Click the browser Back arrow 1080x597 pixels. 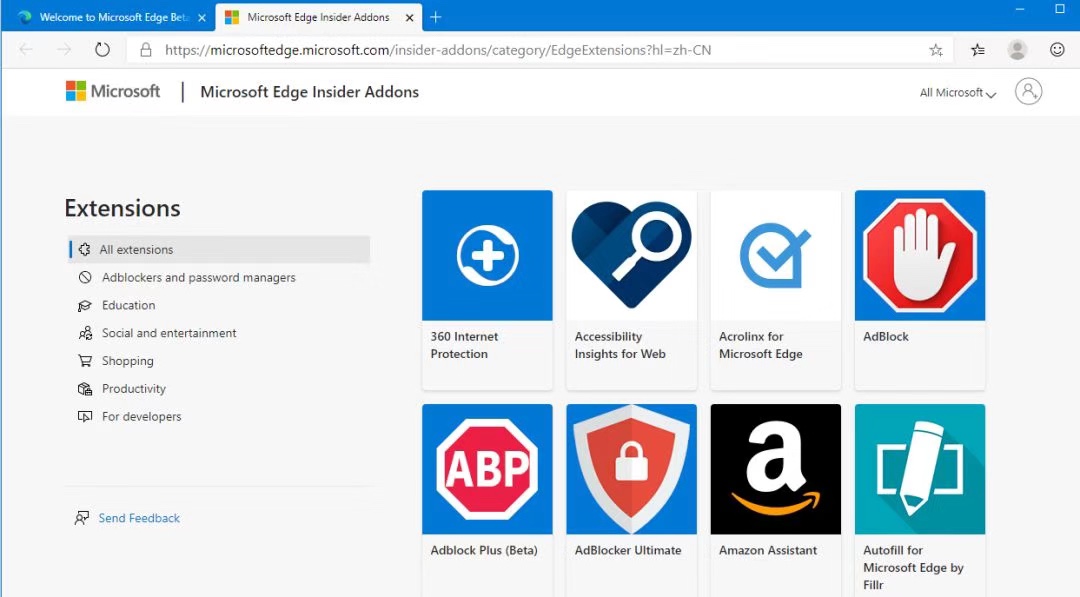point(26,50)
